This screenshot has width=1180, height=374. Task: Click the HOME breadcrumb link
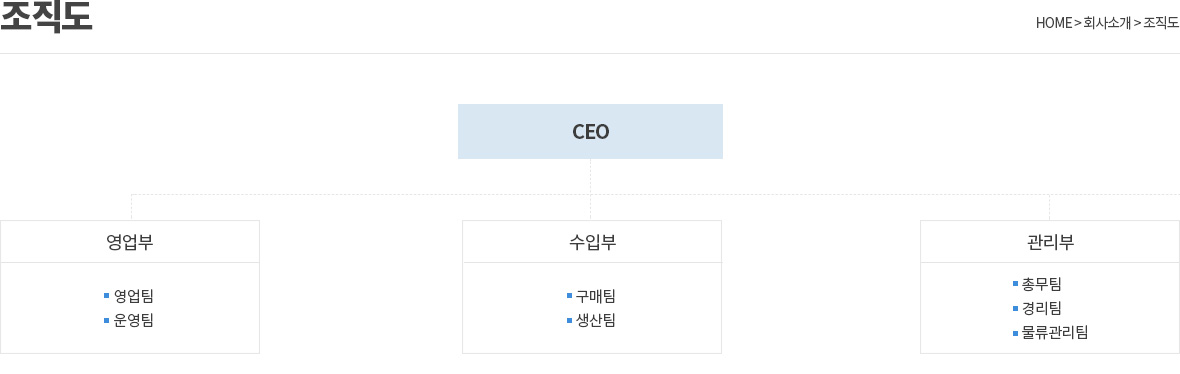point(1053,23)
